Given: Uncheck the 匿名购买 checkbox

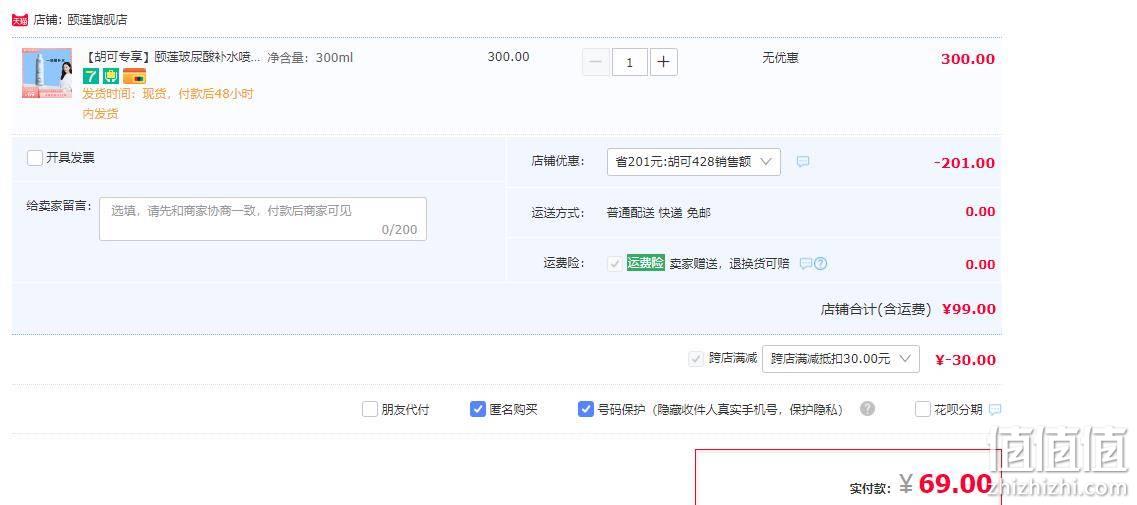Looking at the screenshot, I should click(477, 409).
